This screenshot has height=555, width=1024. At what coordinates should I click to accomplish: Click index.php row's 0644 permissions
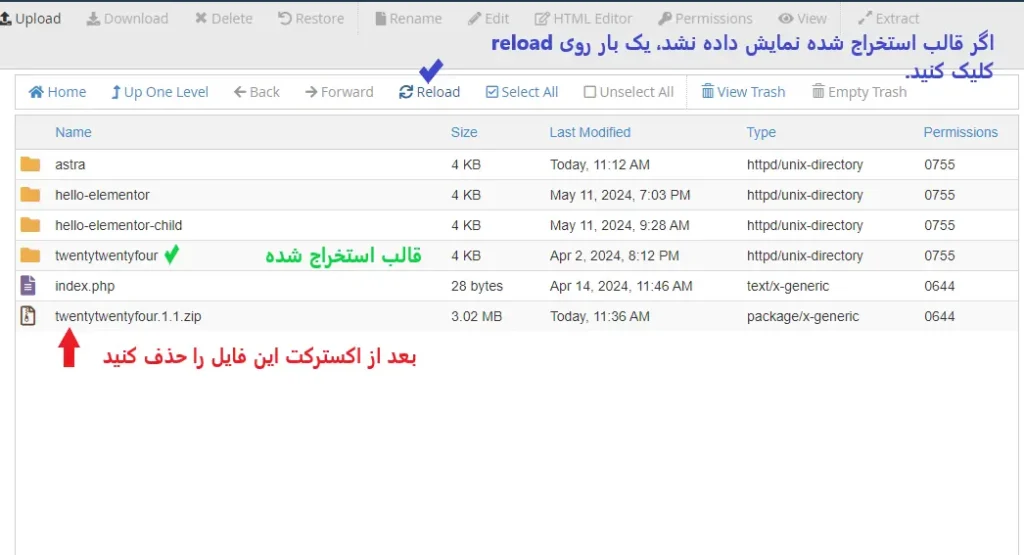(x=939, y=286)
